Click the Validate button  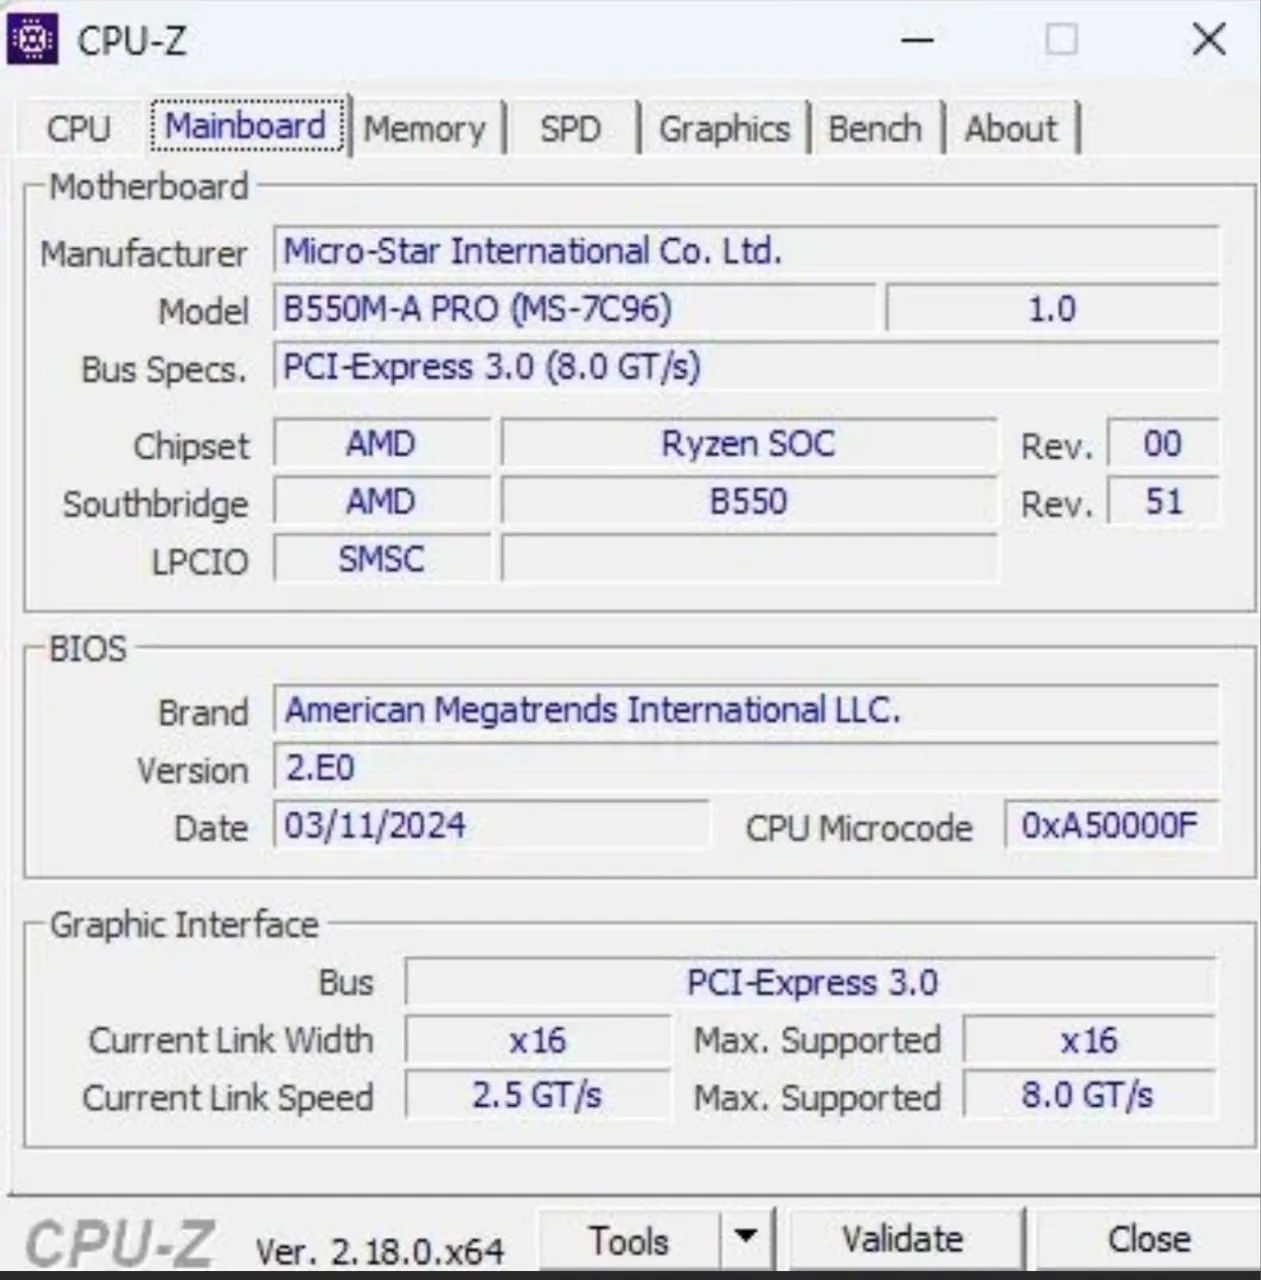pos(901,1238)
